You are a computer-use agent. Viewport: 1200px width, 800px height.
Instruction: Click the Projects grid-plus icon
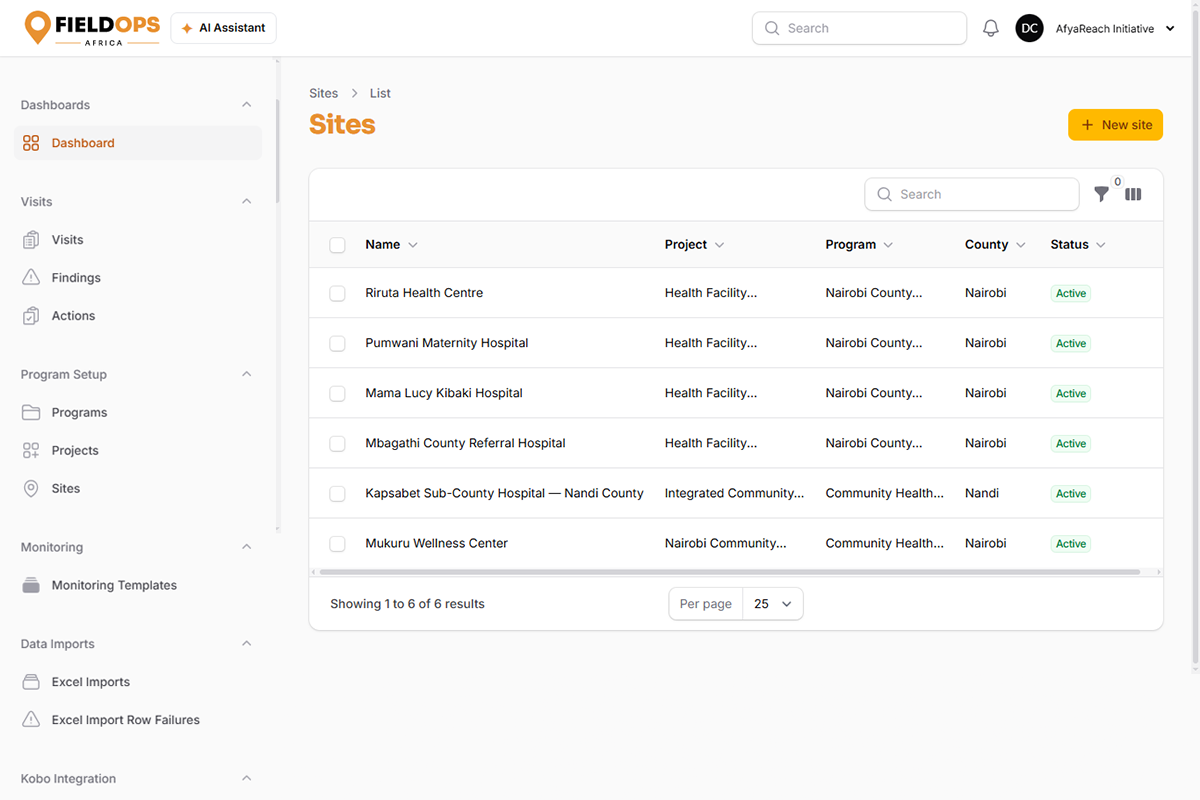click(x=31, y=451)
